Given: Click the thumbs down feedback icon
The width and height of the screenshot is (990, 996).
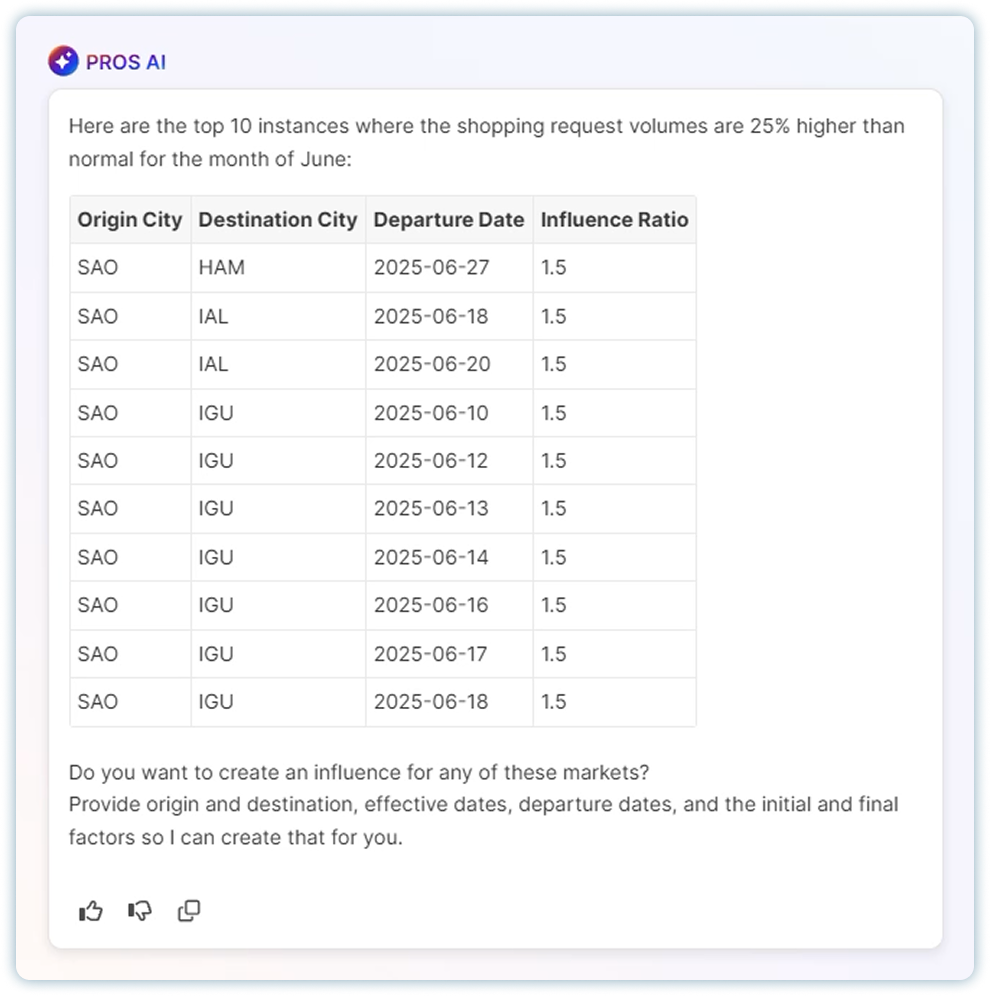Looking at the screenshot, I should pyautogui.click(x=140, y=911).
